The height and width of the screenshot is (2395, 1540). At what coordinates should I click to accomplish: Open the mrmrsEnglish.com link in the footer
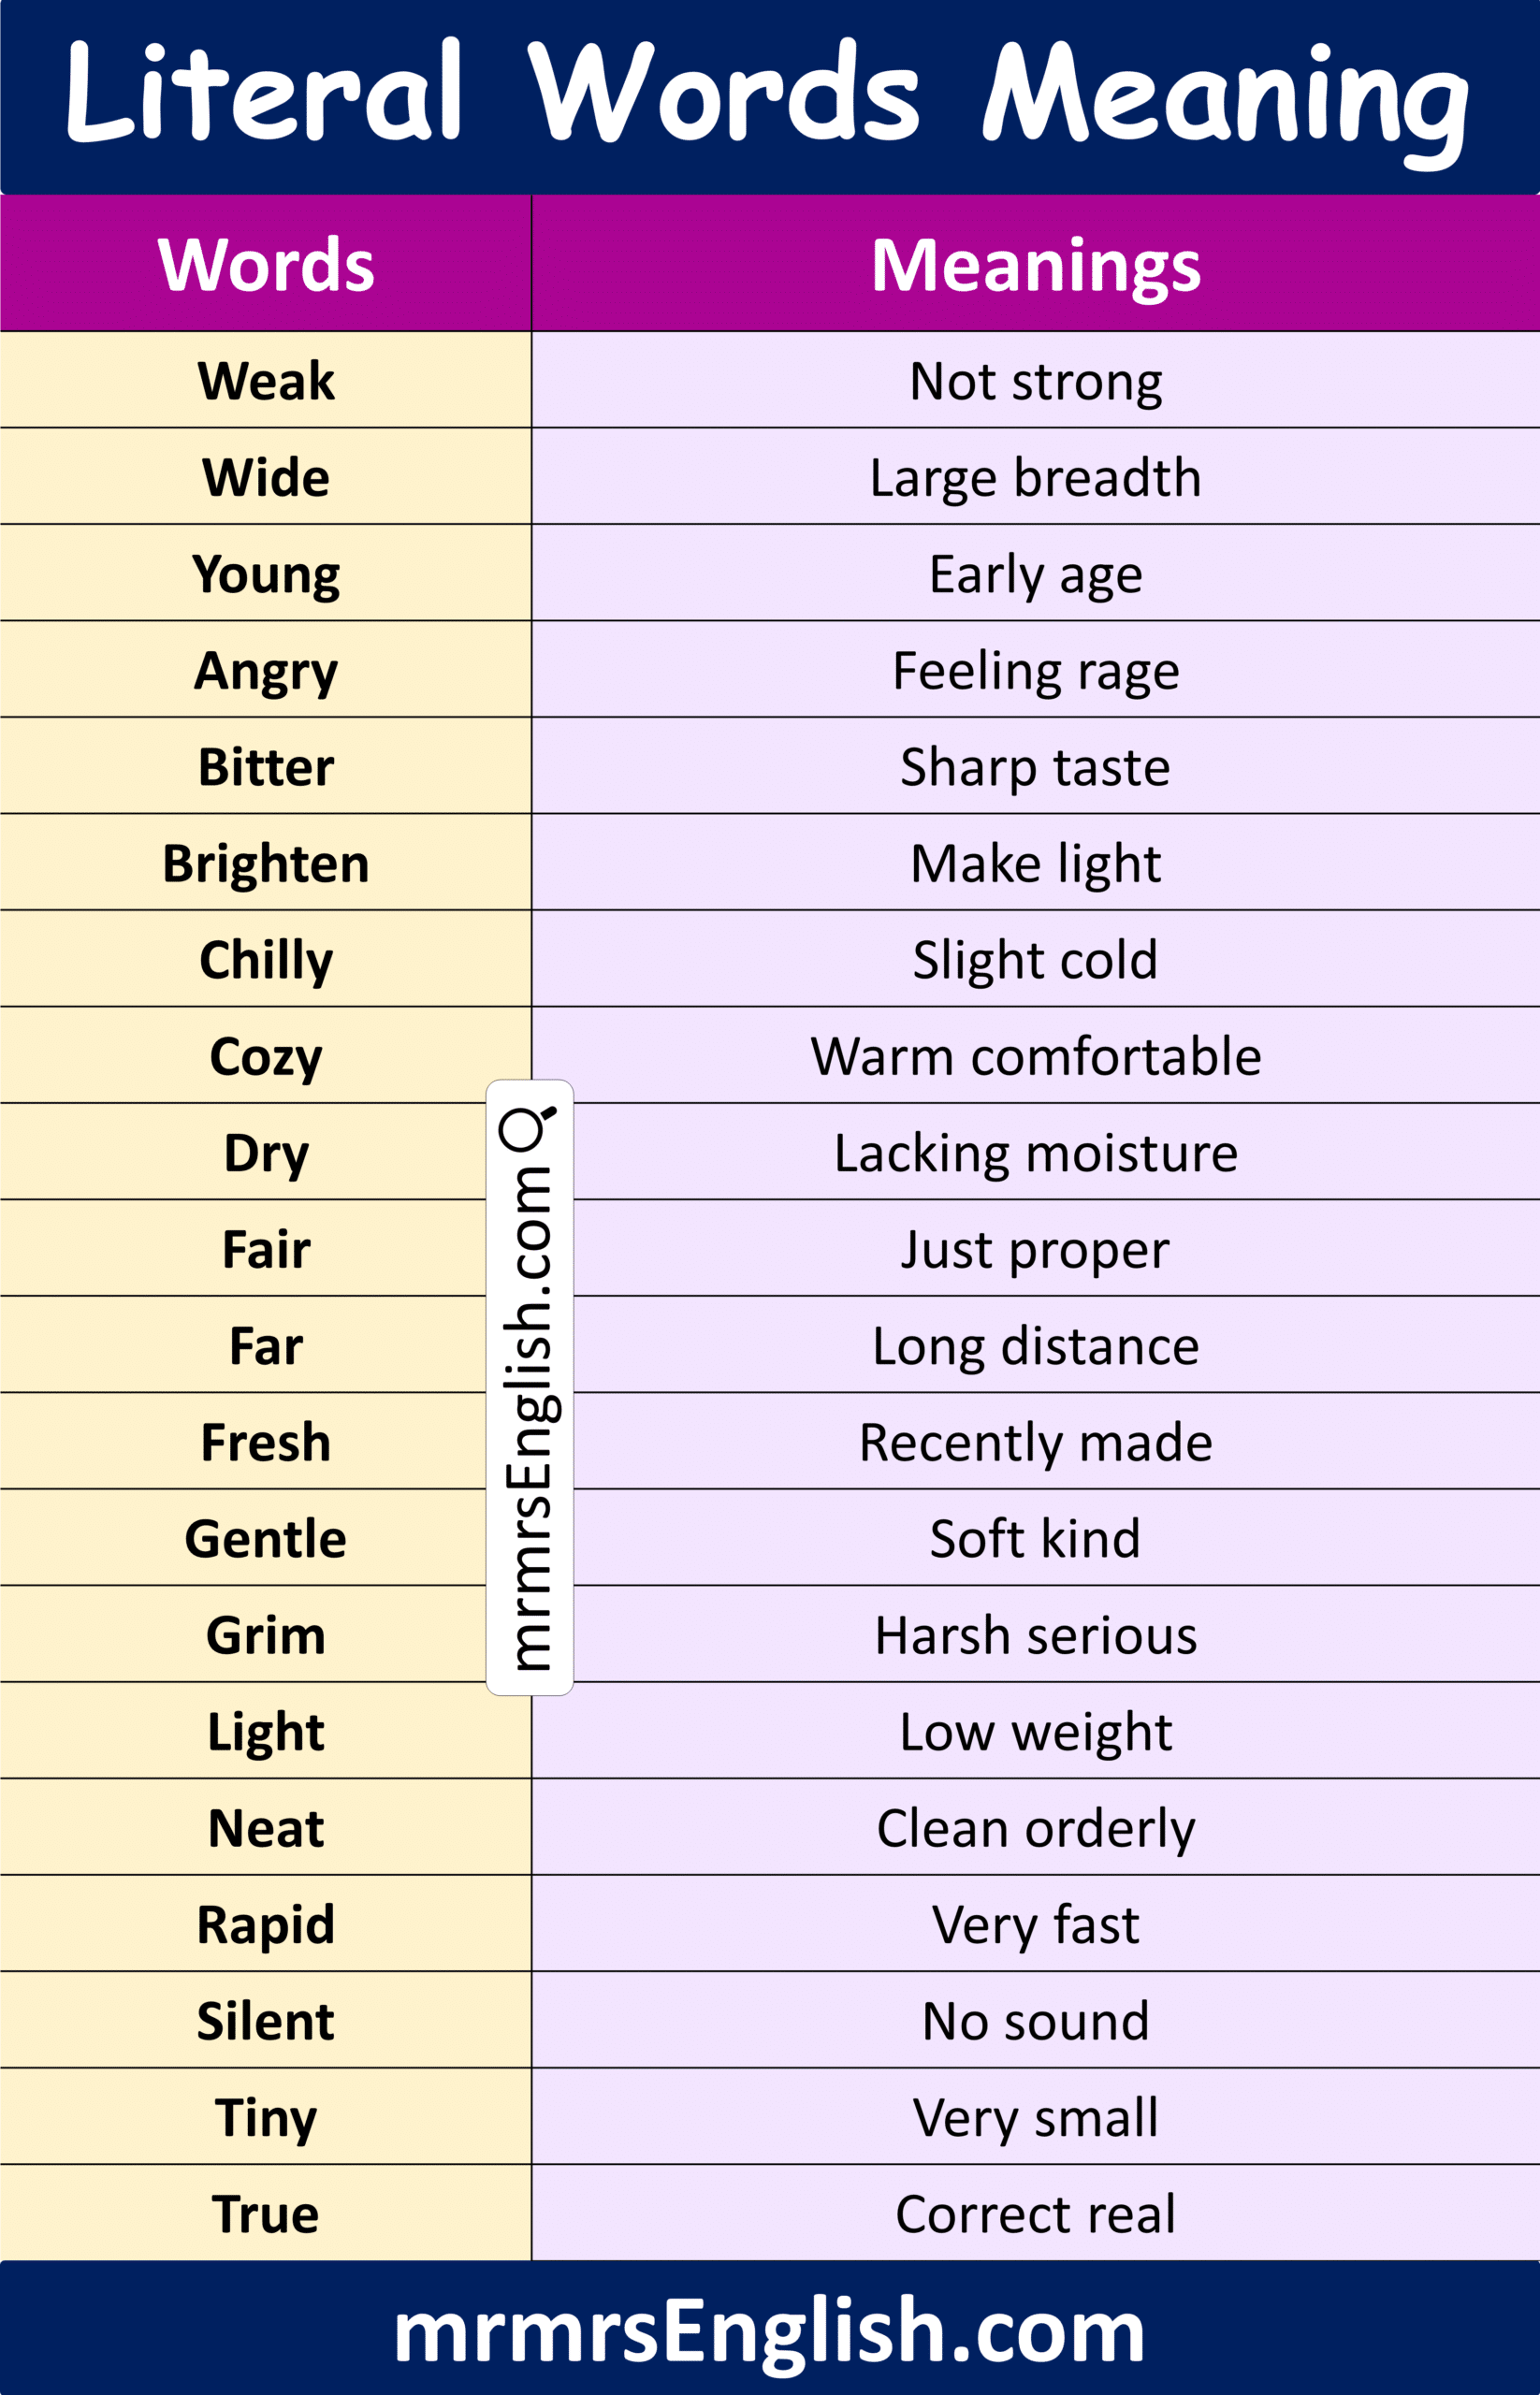tap(769, 2330)
